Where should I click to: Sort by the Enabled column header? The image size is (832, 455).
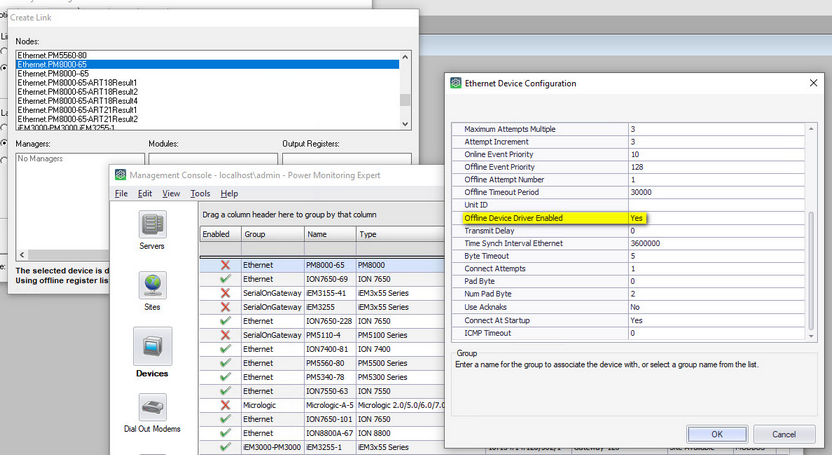tap(221, 234)
